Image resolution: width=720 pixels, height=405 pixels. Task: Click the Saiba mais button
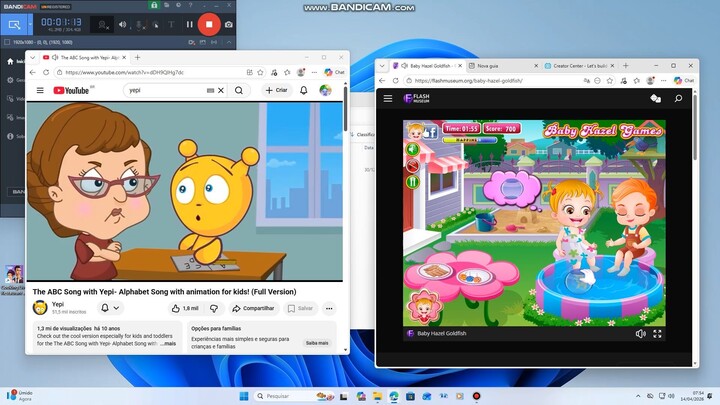click(x=316, y=342)
